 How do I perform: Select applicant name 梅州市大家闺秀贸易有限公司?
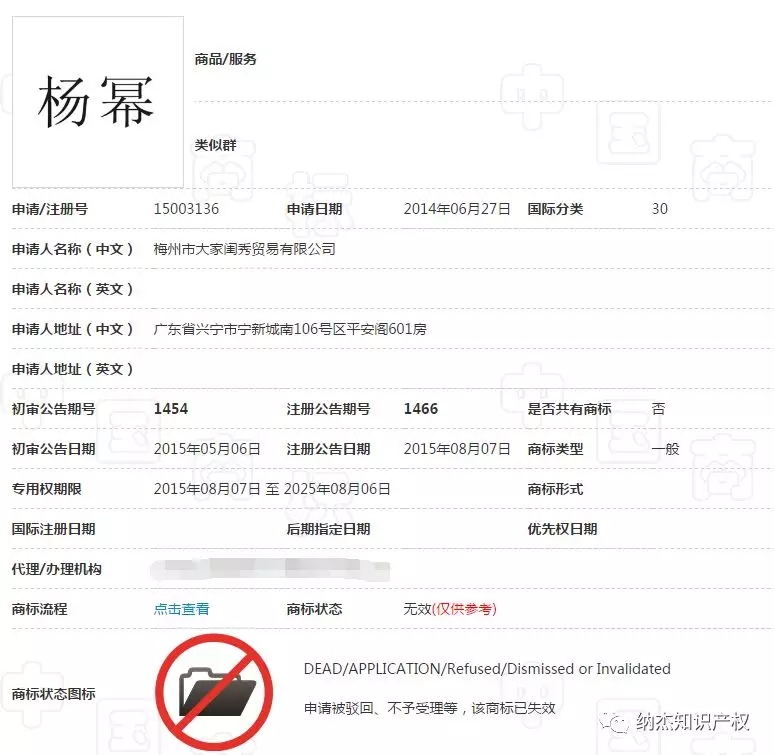244,249
